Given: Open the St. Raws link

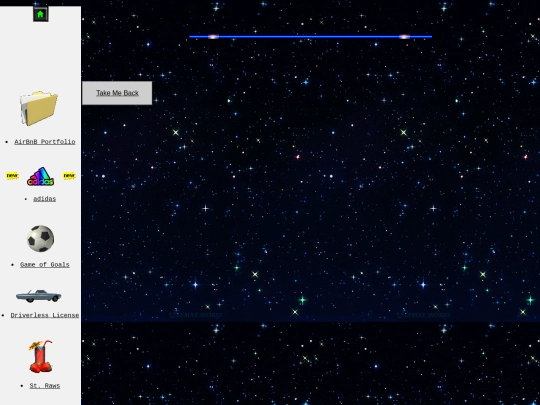Looking at the screenshot, I should pos(45,386).
